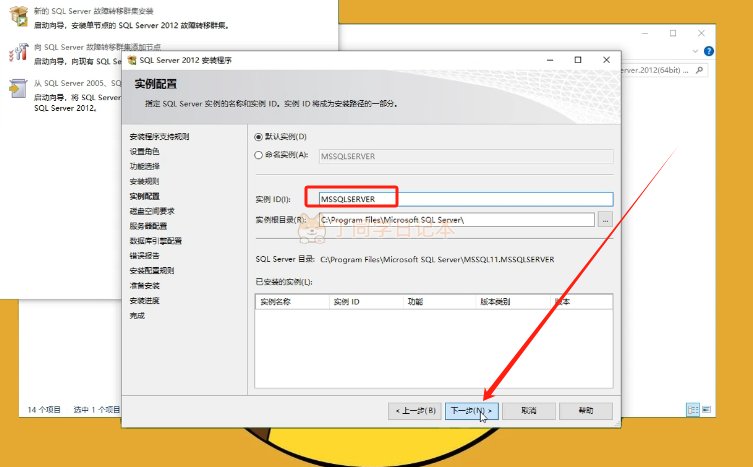Select the named instance radio button
This screenshot has width=753, height=467.
tap(258, 155)
